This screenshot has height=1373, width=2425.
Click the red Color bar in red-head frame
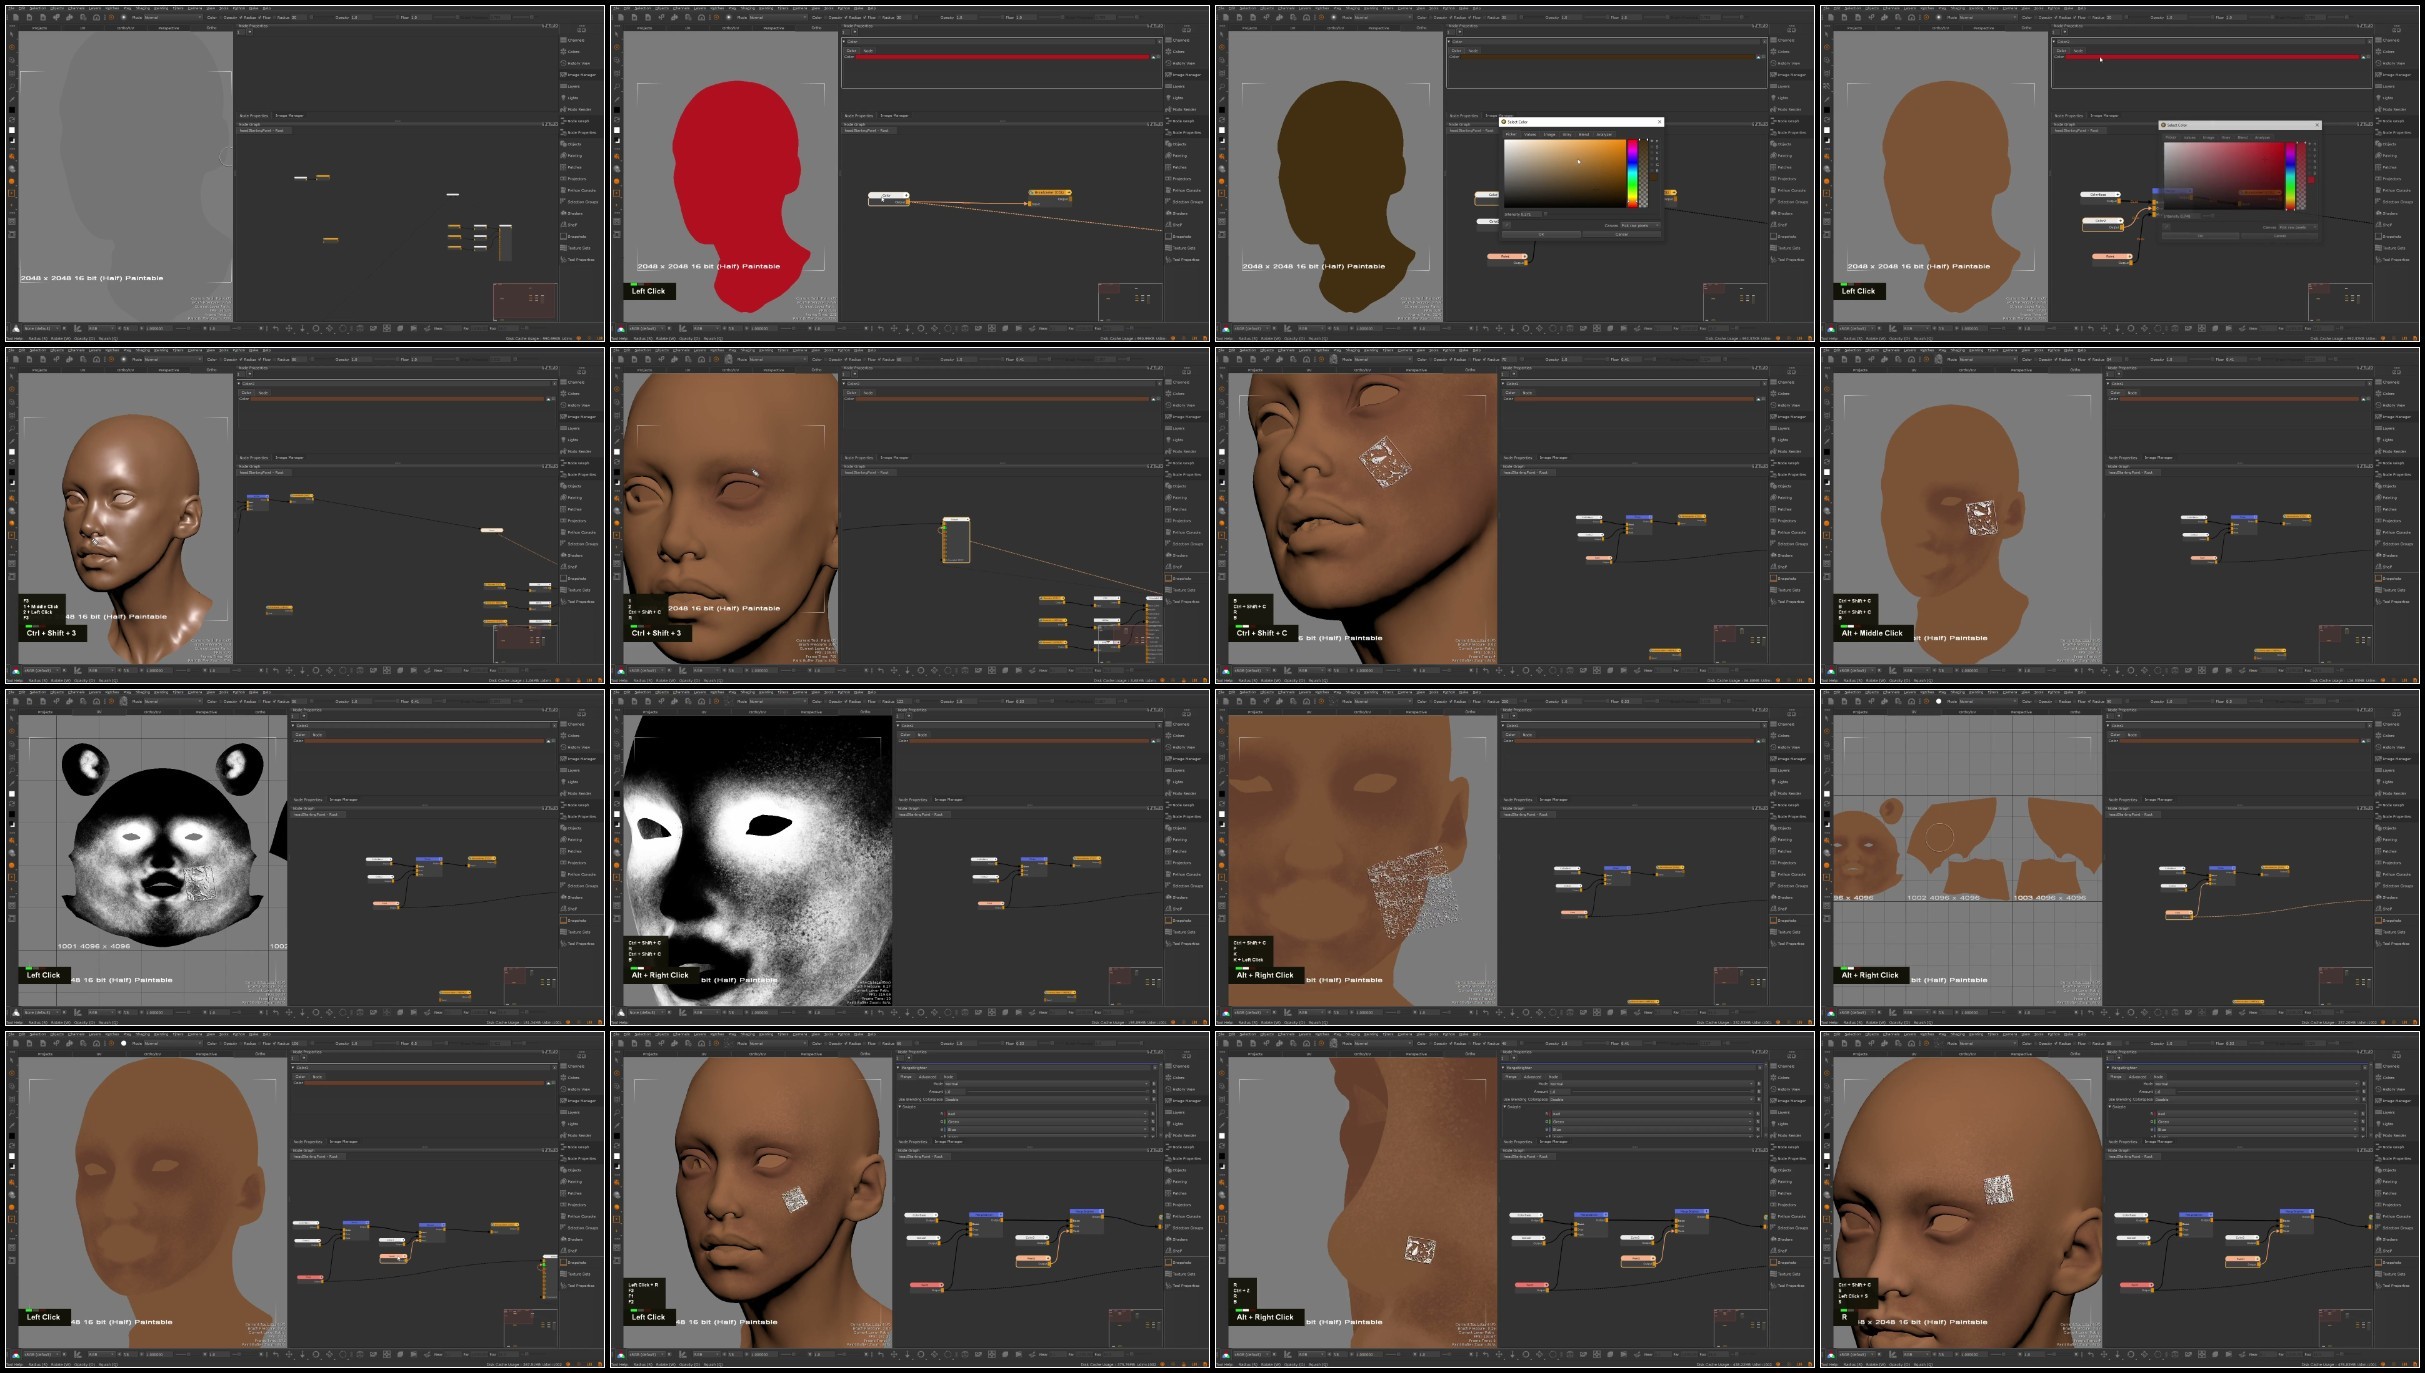[1002, 57]
